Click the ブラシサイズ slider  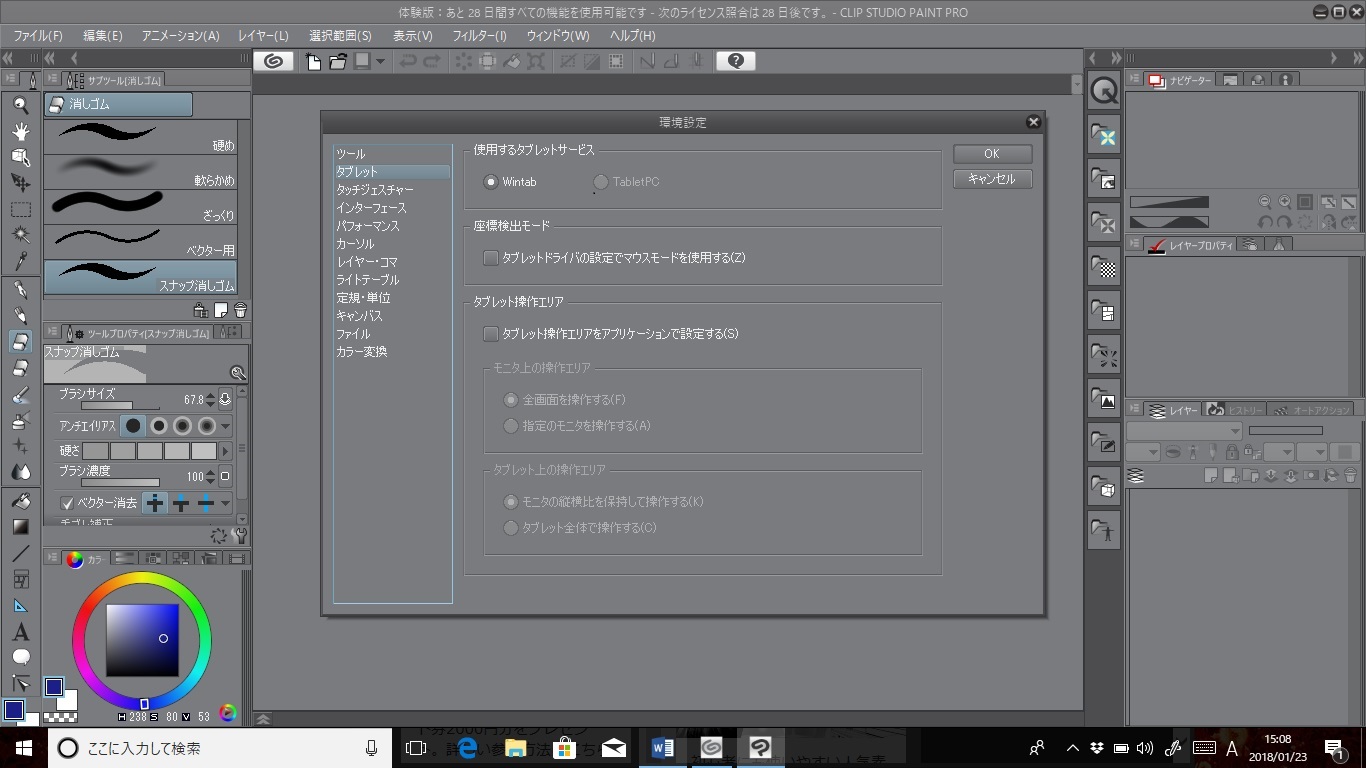[x=120, y=406]
